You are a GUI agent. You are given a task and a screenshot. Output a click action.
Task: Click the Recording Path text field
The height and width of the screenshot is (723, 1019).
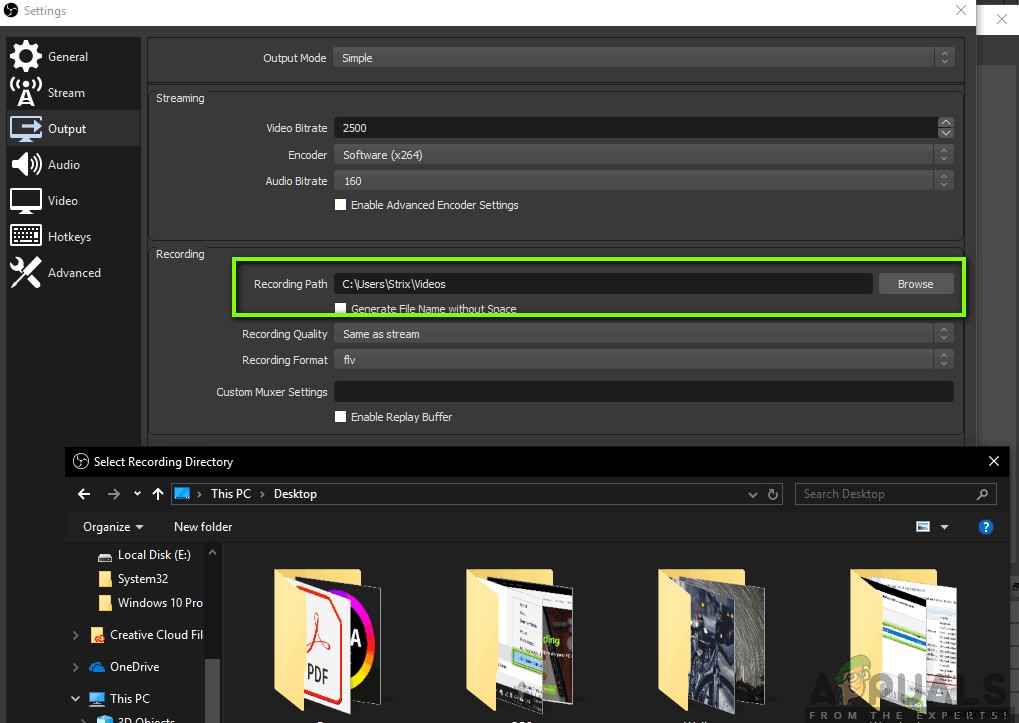(603, 284)
